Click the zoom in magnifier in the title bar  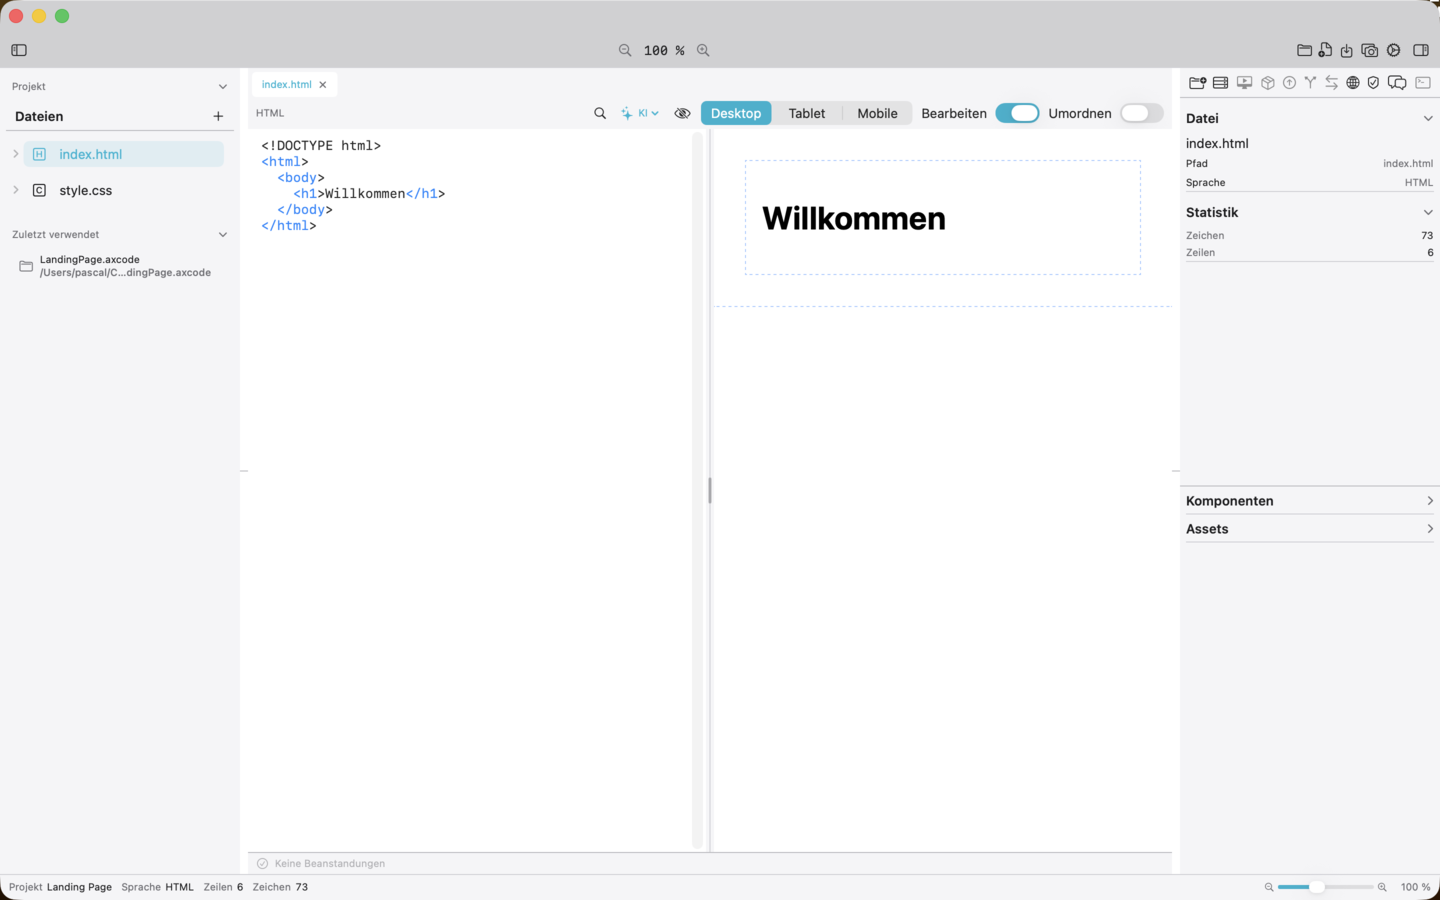click(x=703, y=50)
